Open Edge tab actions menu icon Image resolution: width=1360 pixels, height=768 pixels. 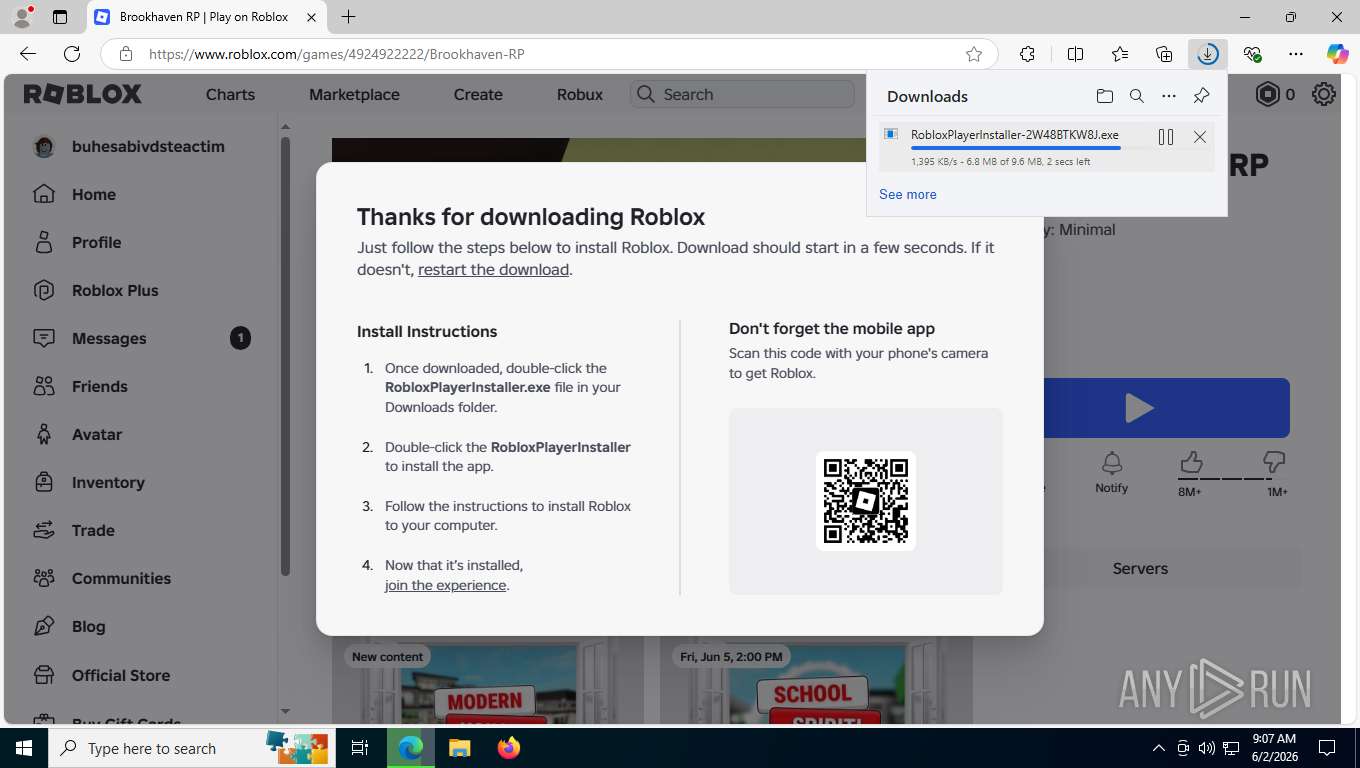(x=60, y=17)
